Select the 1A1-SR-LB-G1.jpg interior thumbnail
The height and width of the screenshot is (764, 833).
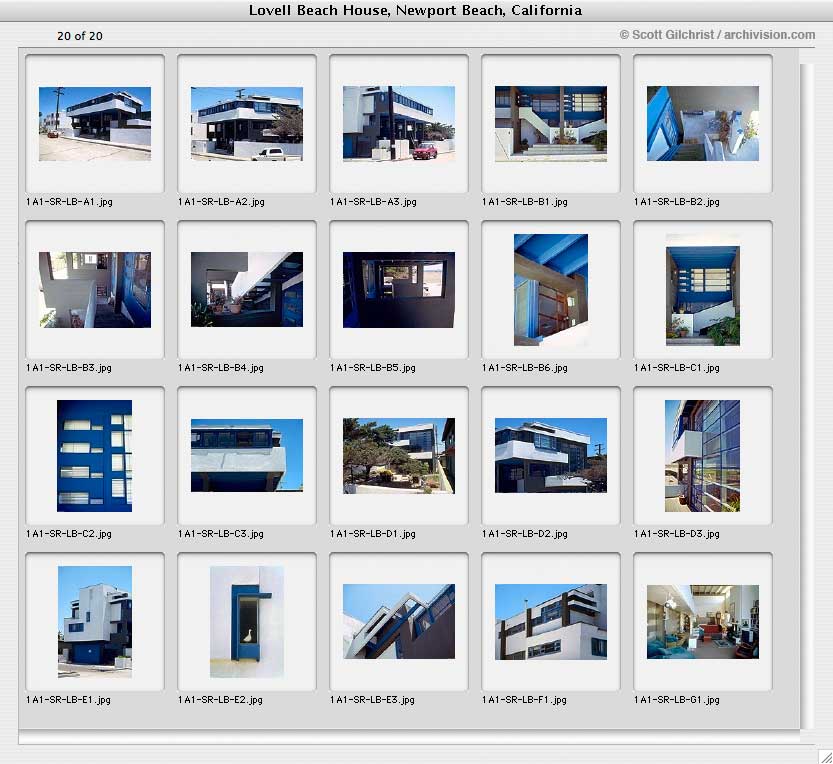(x=703, y=622)
